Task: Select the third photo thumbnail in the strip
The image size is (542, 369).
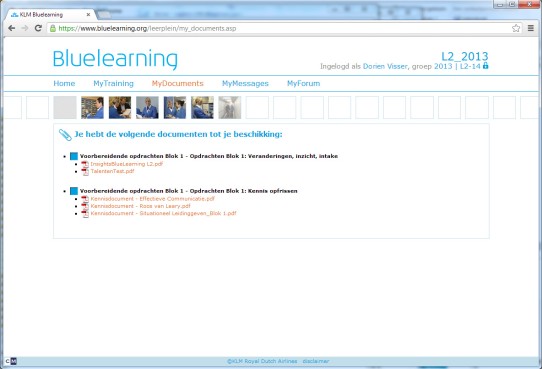Action: [x=147, y=107]
